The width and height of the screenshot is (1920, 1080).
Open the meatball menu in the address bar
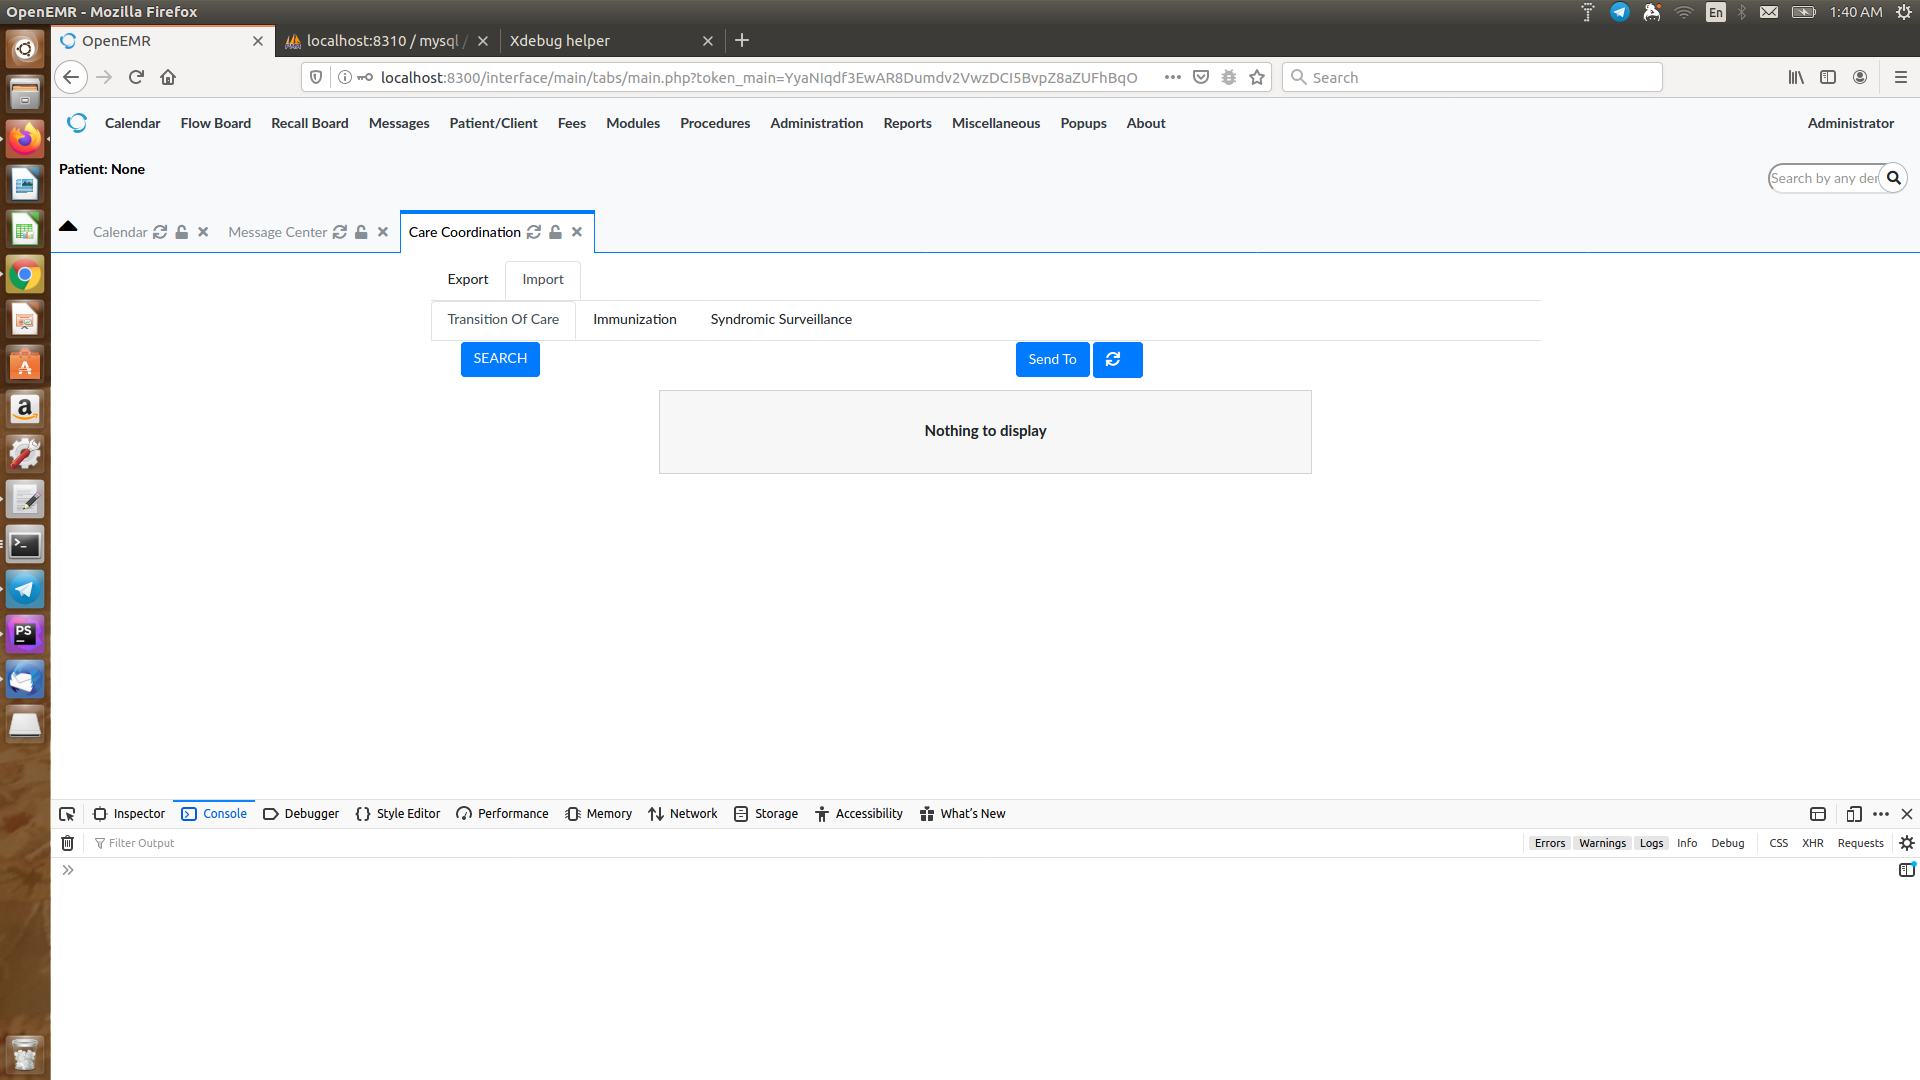pyautogui.click(x=1172, y=77)
